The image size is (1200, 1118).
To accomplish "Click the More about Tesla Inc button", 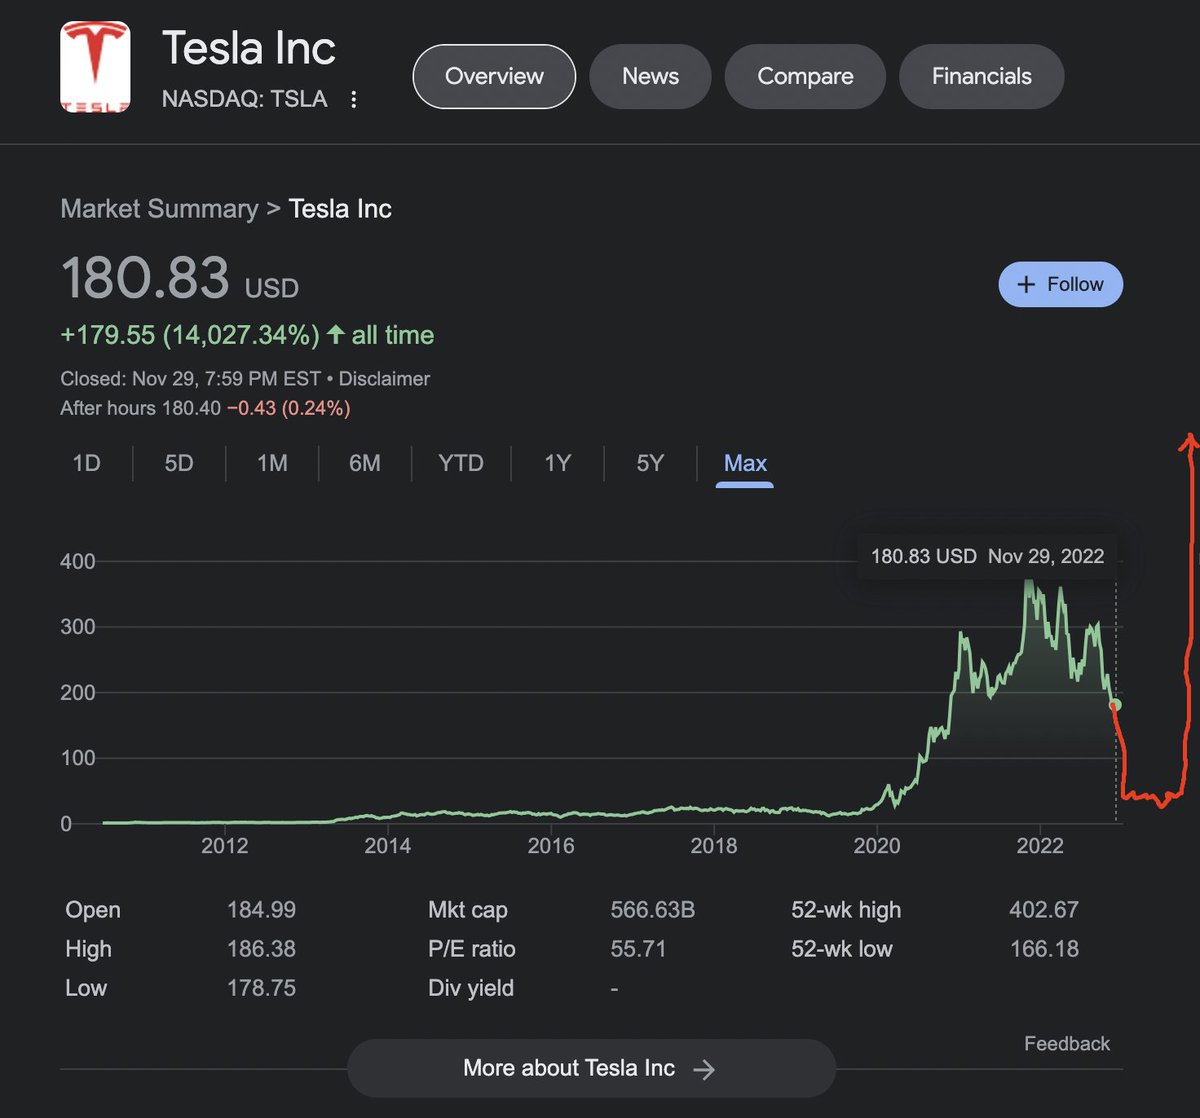I will point(591,1068).
